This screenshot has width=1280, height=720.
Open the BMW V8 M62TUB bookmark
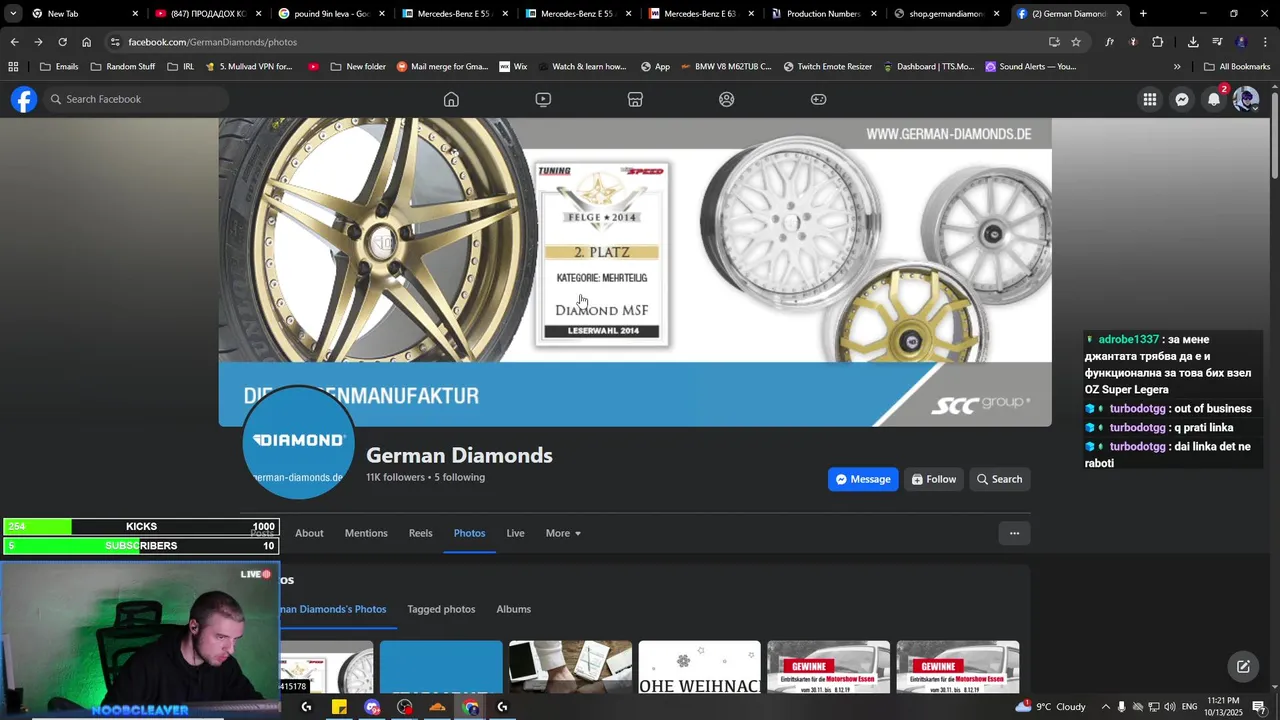726,67
